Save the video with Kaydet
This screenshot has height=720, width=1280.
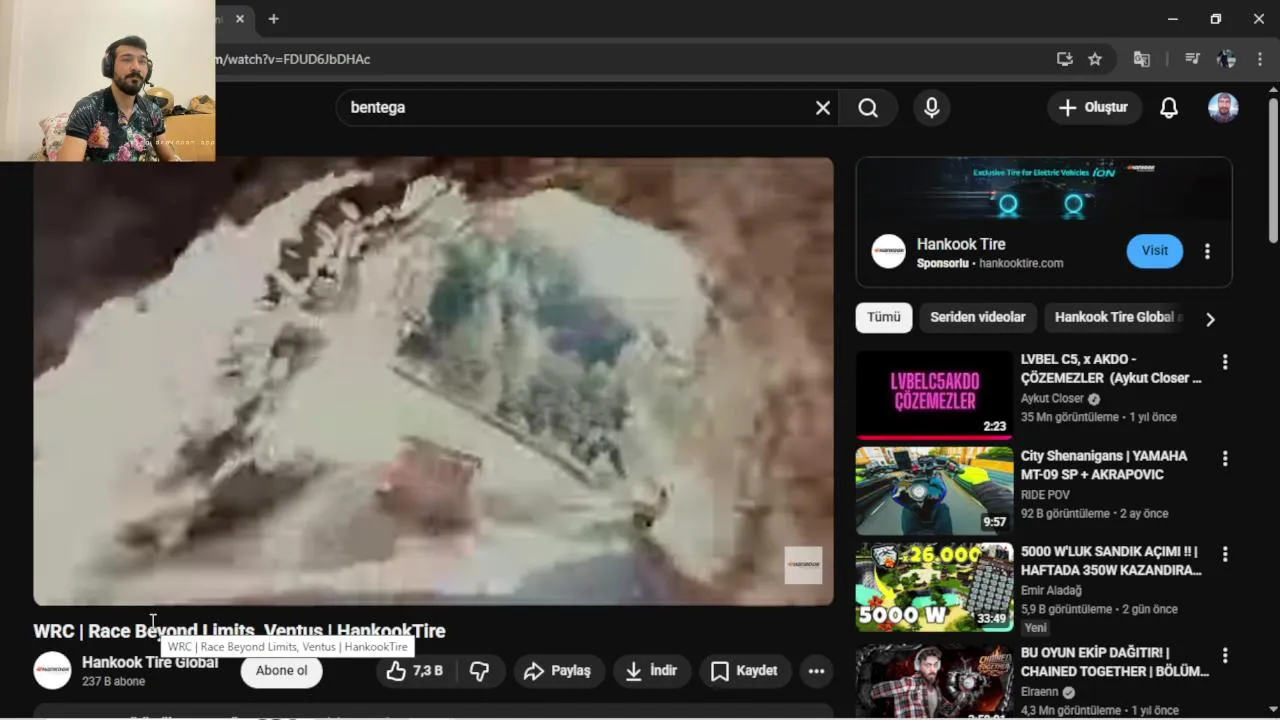click(x=744, y=671)
